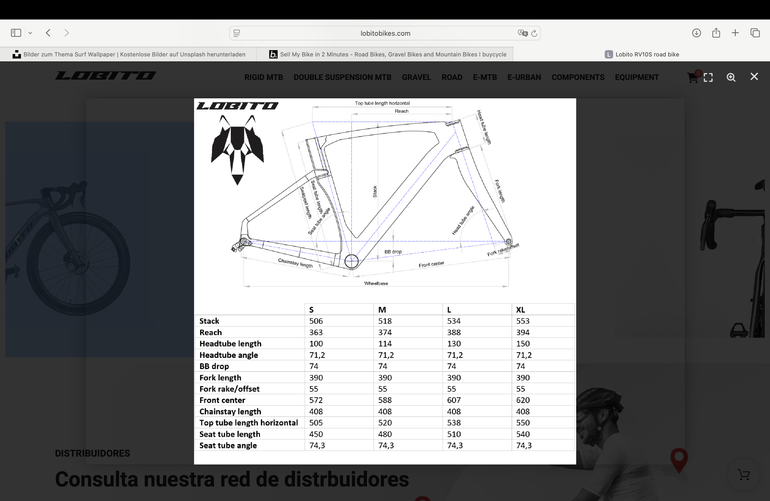Open the ROAD menu
The height and width of the screenshot is (501, 770).
tap(452, 78)
